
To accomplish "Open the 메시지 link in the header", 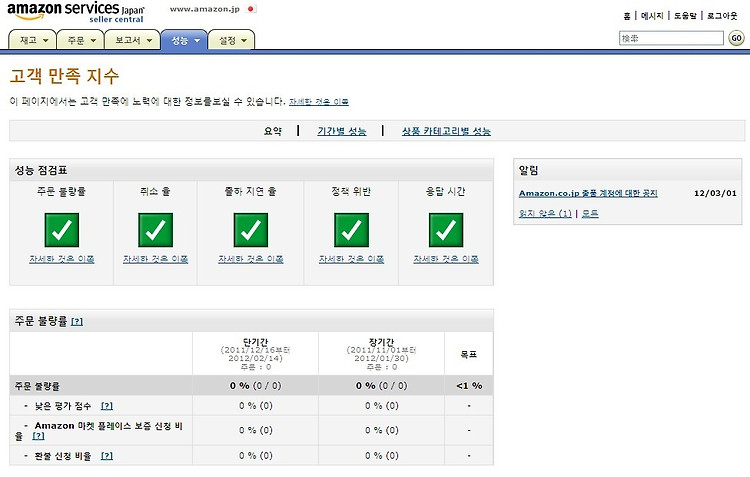I will coord(652,16).
